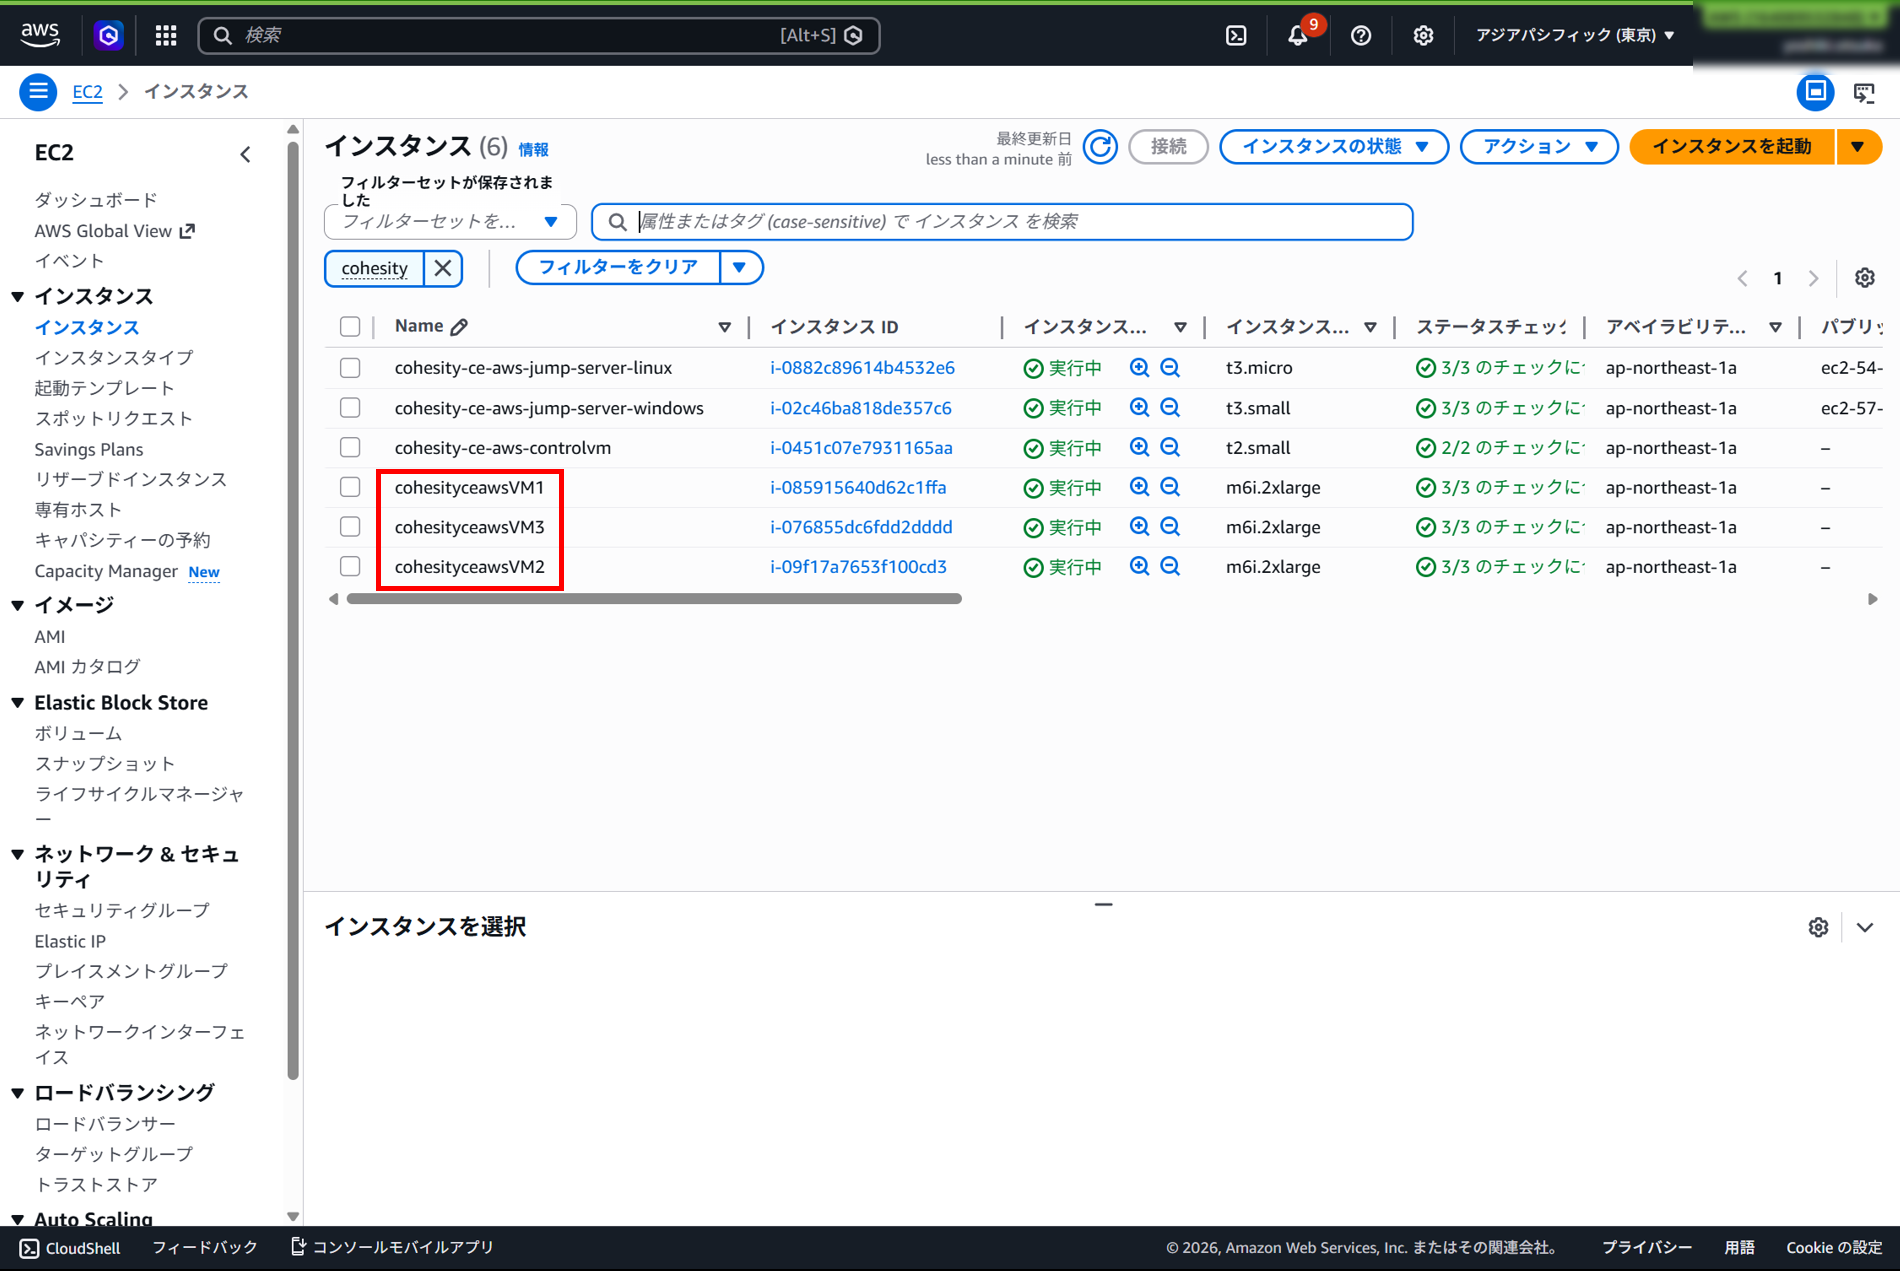Focus the instance search input field

click(1002, 221)
